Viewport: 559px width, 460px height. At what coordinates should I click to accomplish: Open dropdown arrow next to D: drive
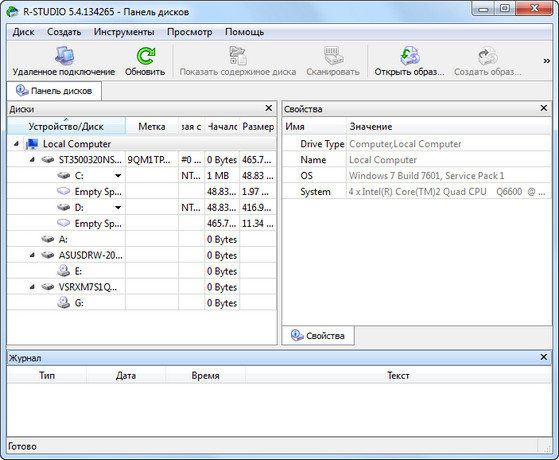(118, 208)
